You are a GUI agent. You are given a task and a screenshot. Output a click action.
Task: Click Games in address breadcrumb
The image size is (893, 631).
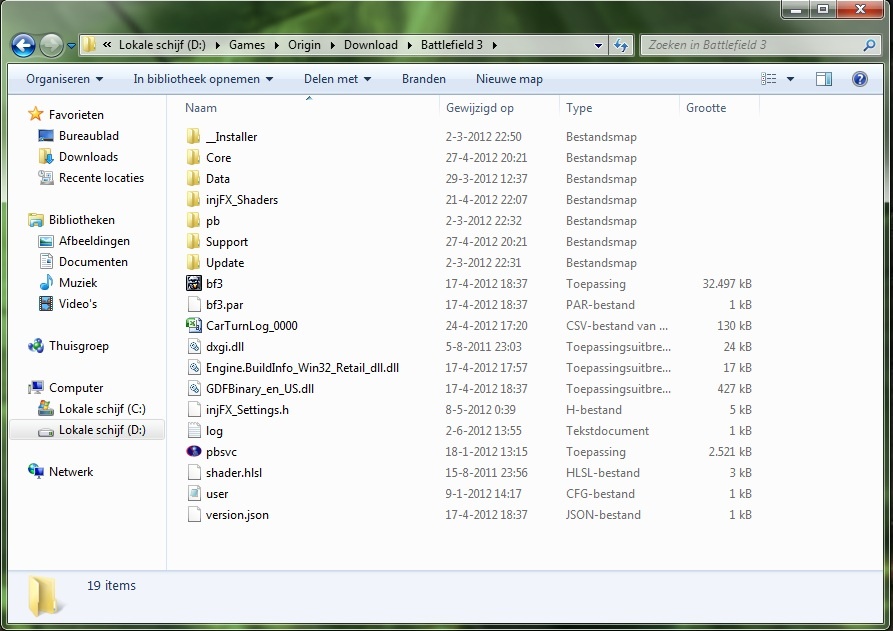[x=247, y=45]
